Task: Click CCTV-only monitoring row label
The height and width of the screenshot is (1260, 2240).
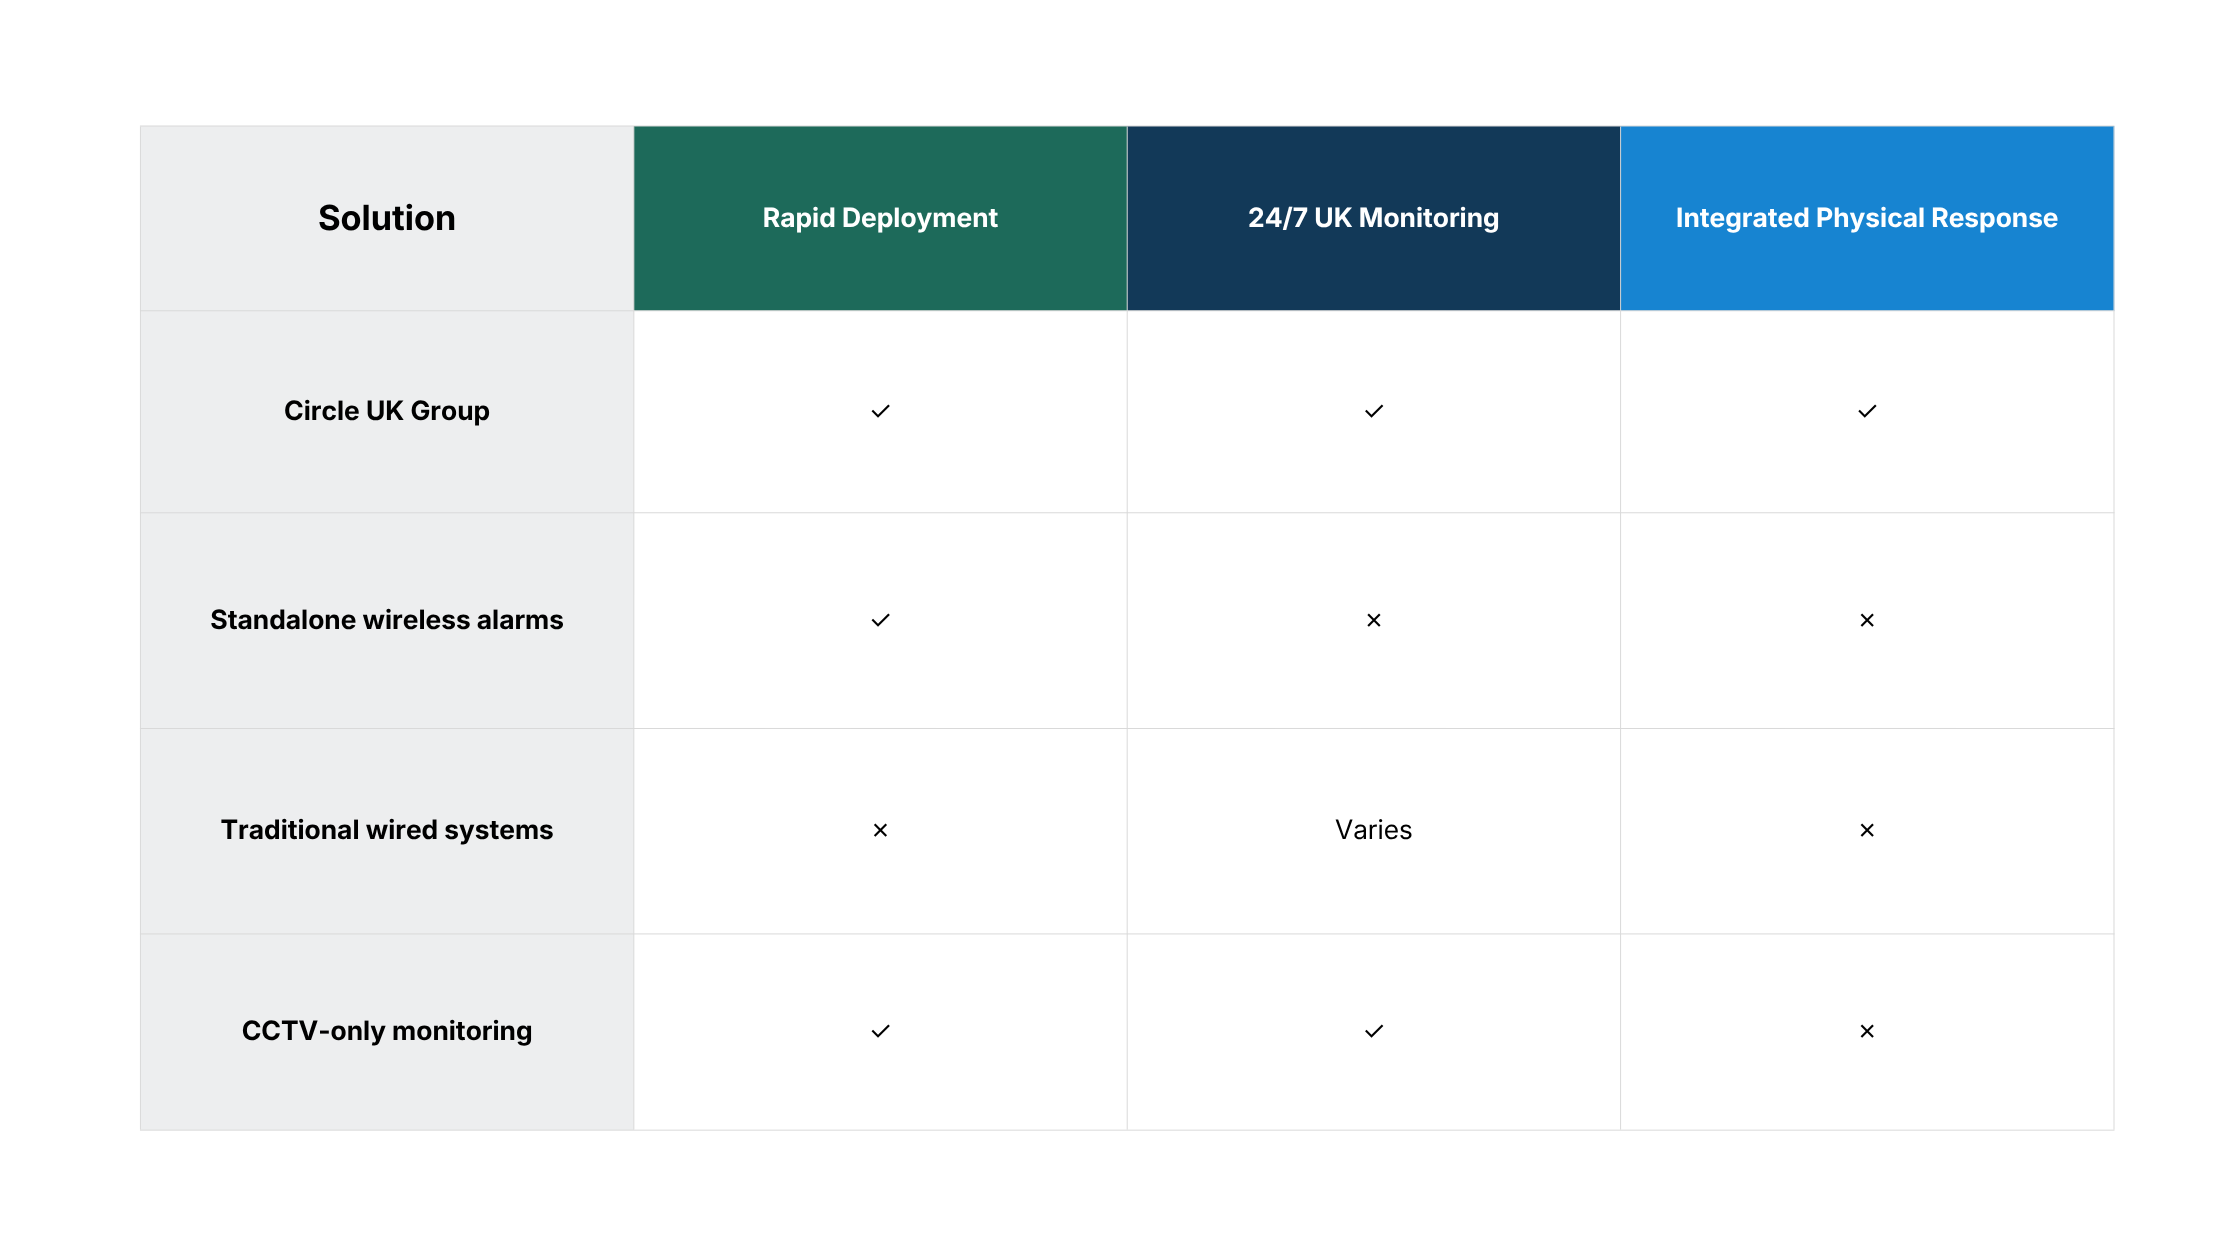Action: pyautogui.click(x=387, y=1031)
